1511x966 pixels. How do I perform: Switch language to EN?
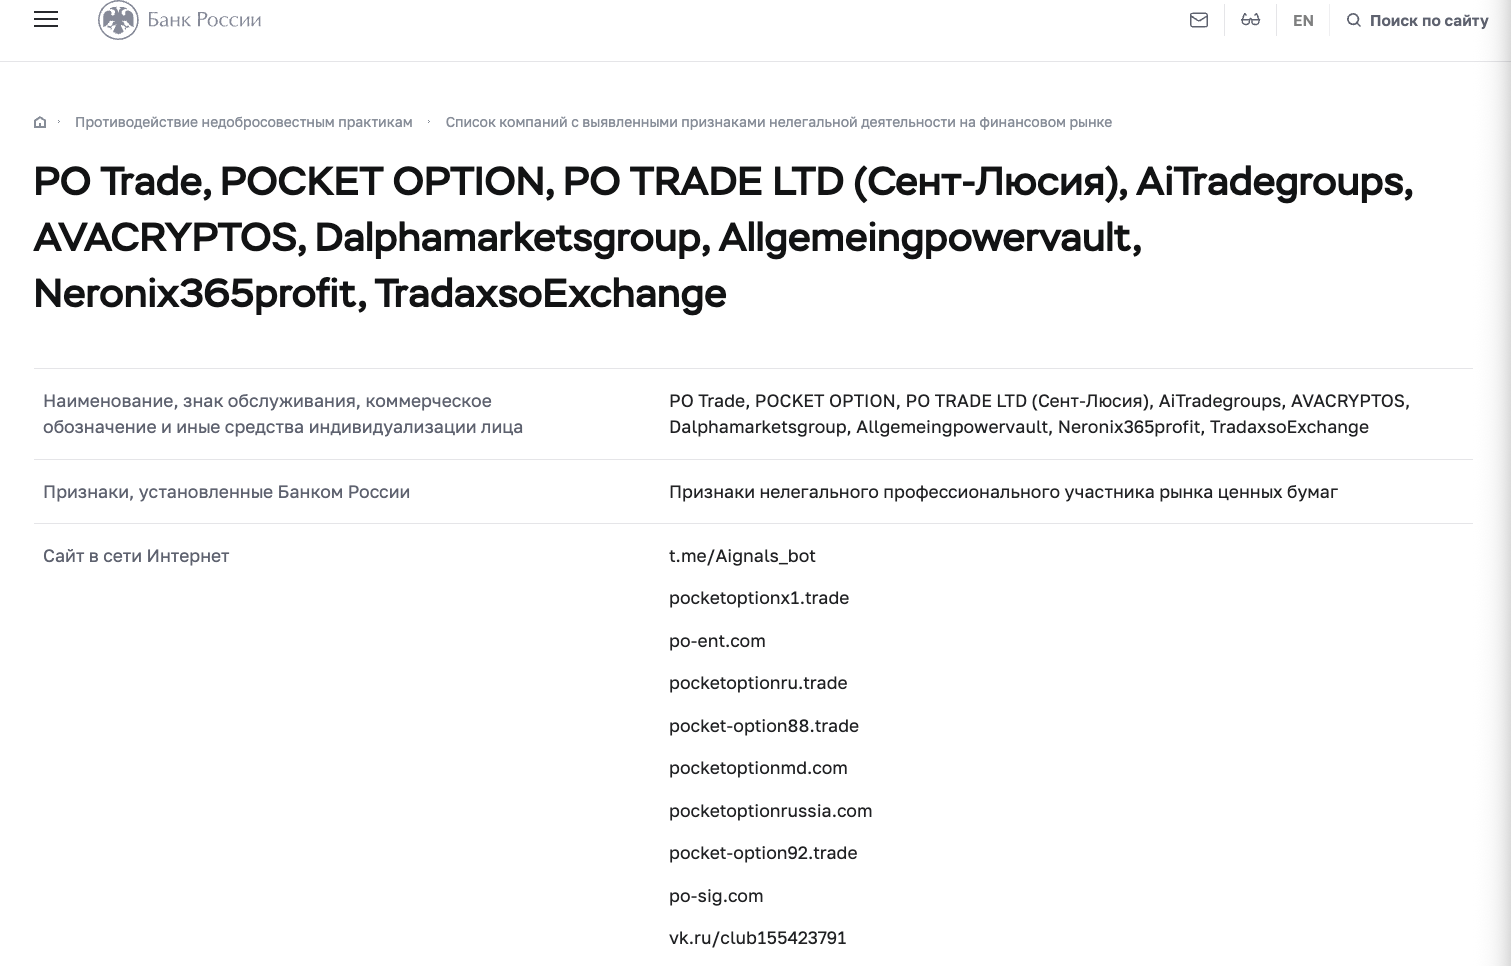click(1303, 20)
